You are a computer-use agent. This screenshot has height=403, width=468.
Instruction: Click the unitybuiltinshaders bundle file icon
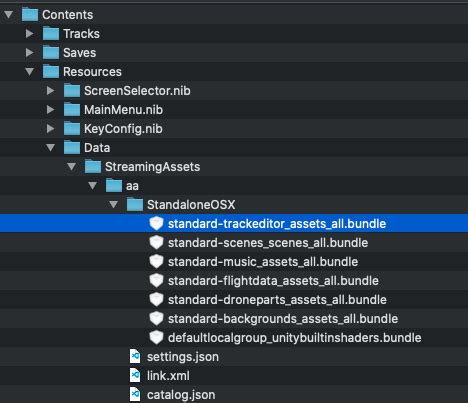point(156,337)
